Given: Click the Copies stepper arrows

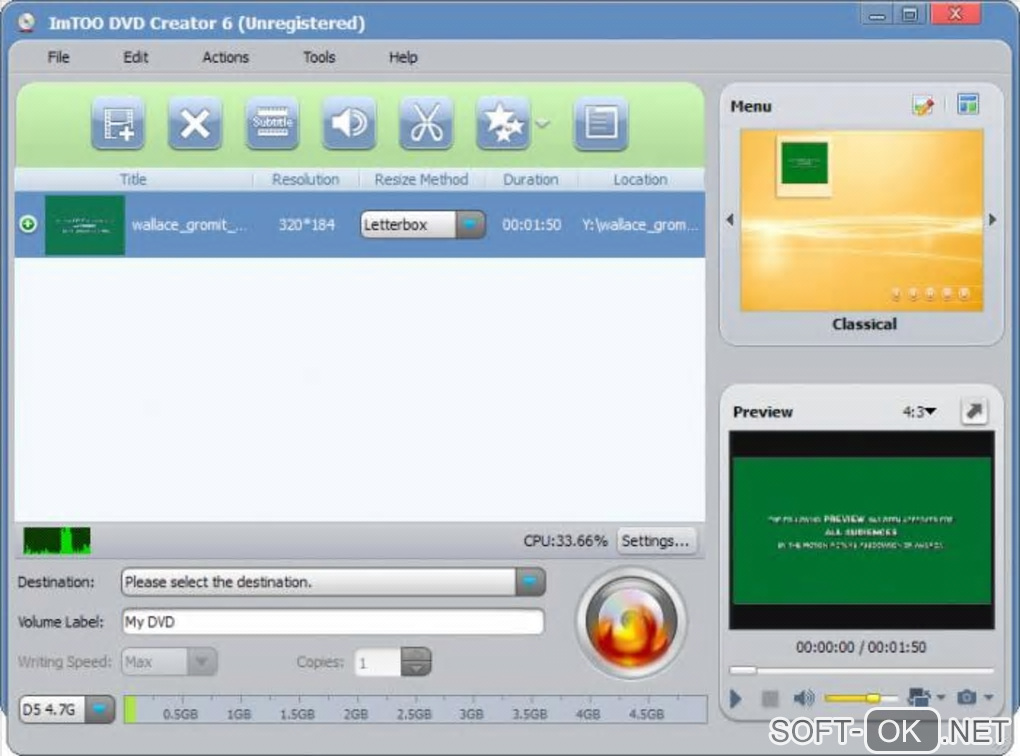Looking at the screenshot, I should point(416,662).
